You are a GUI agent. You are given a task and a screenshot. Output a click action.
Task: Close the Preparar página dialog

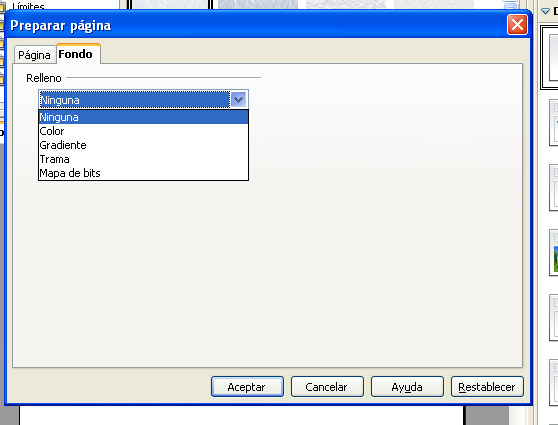pyautogui.click(x=517, y=25)
